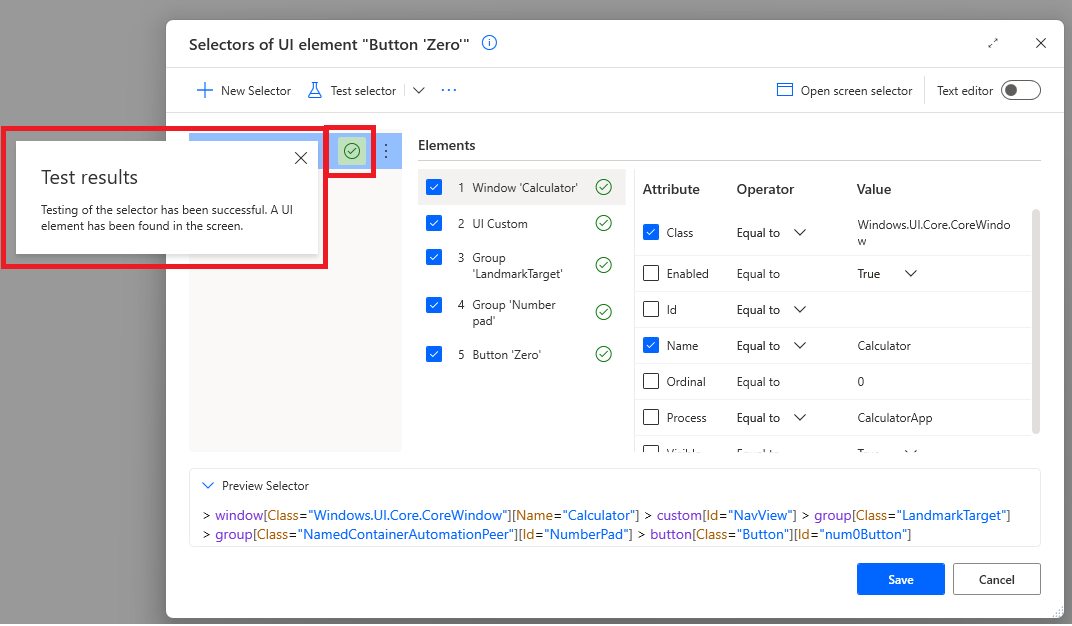Click success icon next to Button 'Zero'
1072x626 pixels.
(x=604, y=354)
